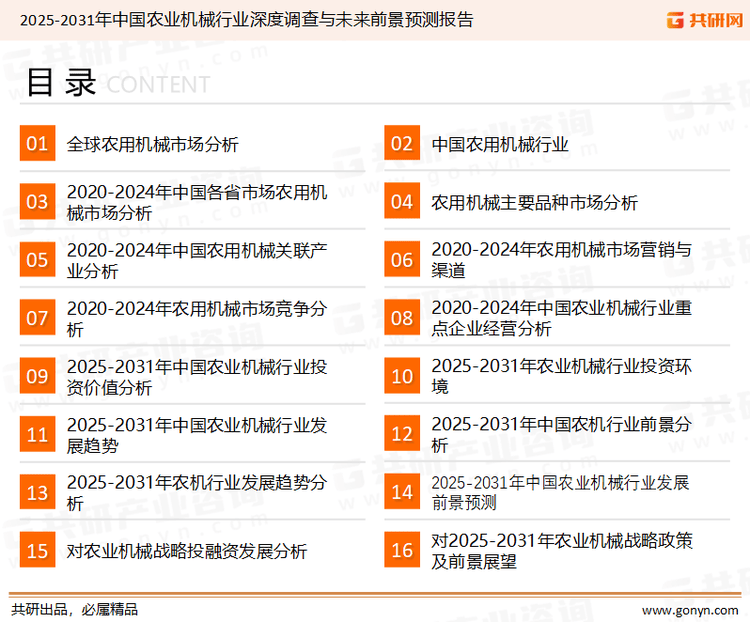The height and width of the screenshot is (622, 750).
Task: Click the orange 14 number badge
Action: [x=402, y=492]
